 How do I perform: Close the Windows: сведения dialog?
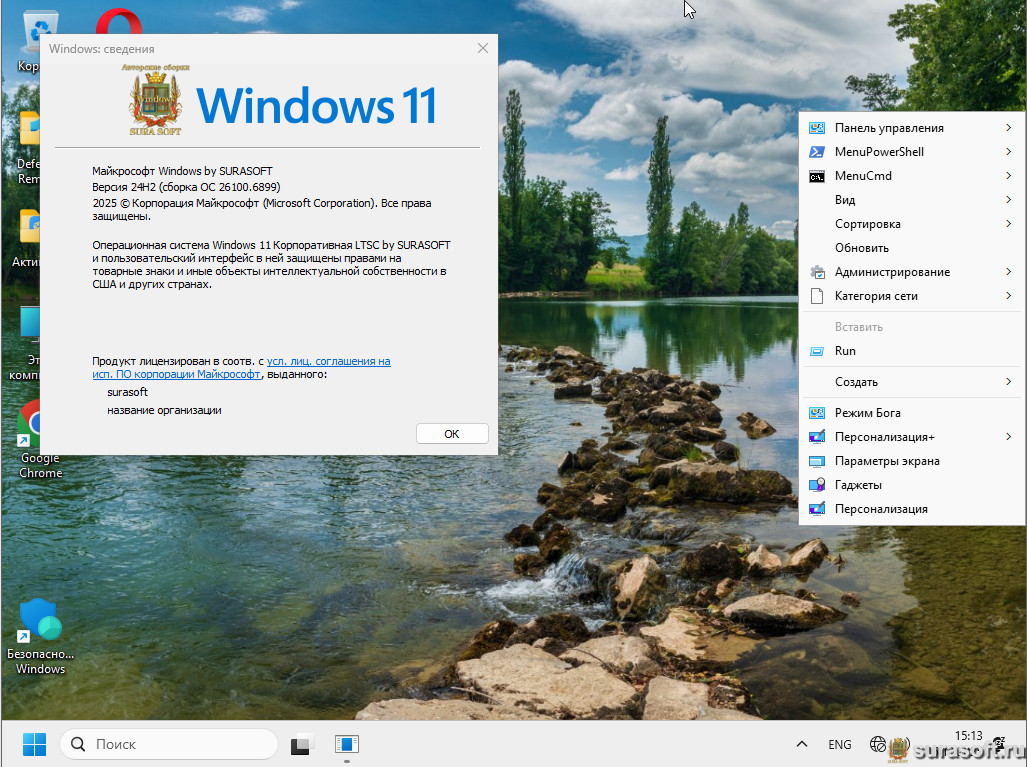tap(483, 48)
